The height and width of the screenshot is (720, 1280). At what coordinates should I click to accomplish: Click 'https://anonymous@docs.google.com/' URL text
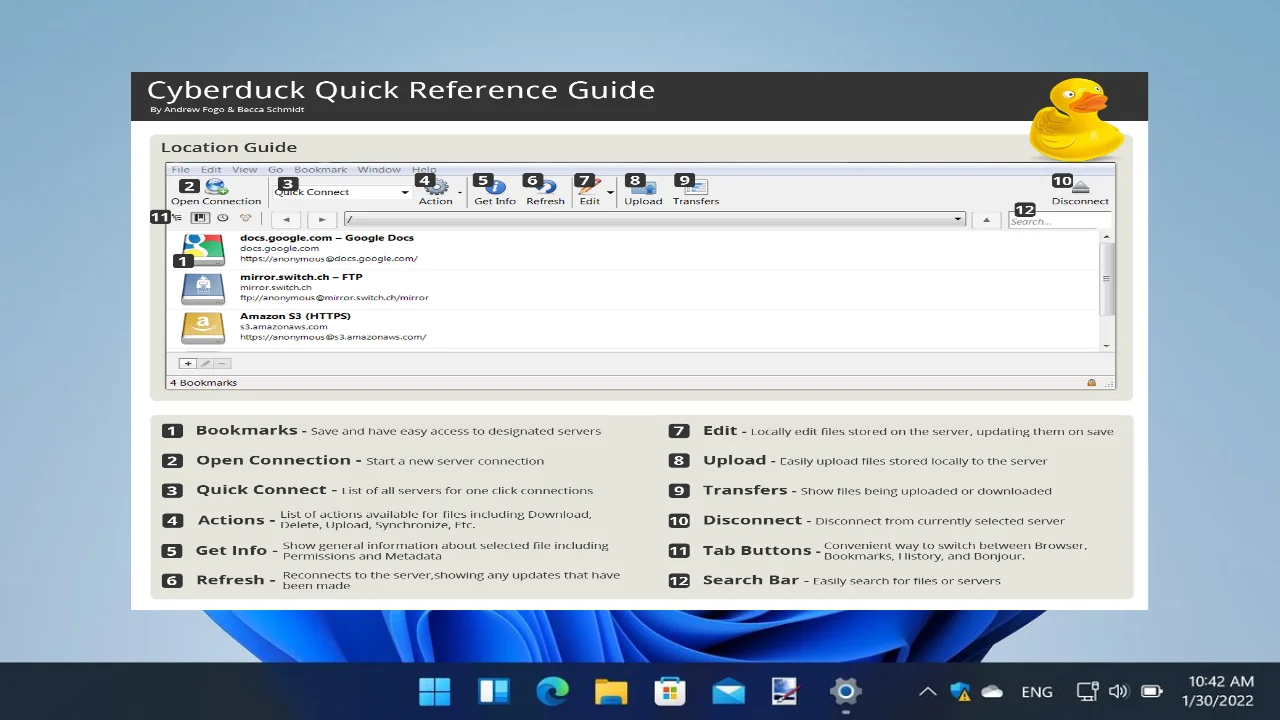point(329,258)
